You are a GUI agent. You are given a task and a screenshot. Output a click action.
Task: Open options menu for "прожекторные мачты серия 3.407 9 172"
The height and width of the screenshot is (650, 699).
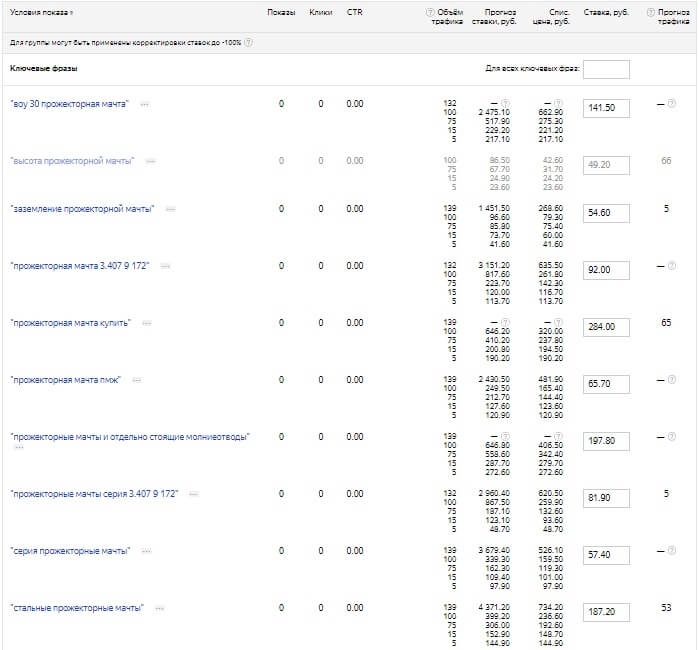point(194,494)
